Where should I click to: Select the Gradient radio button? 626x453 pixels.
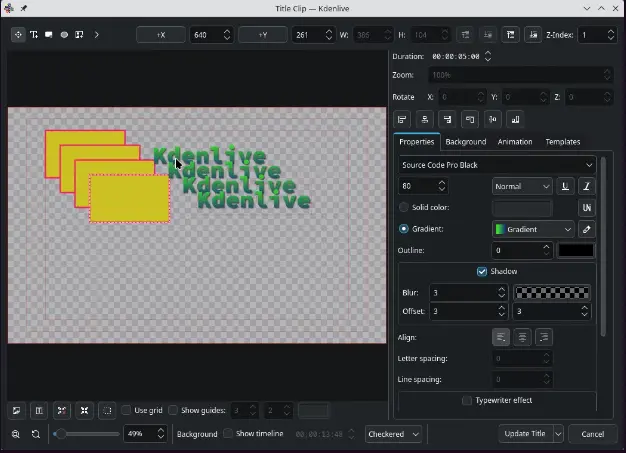tap(404, 229)
